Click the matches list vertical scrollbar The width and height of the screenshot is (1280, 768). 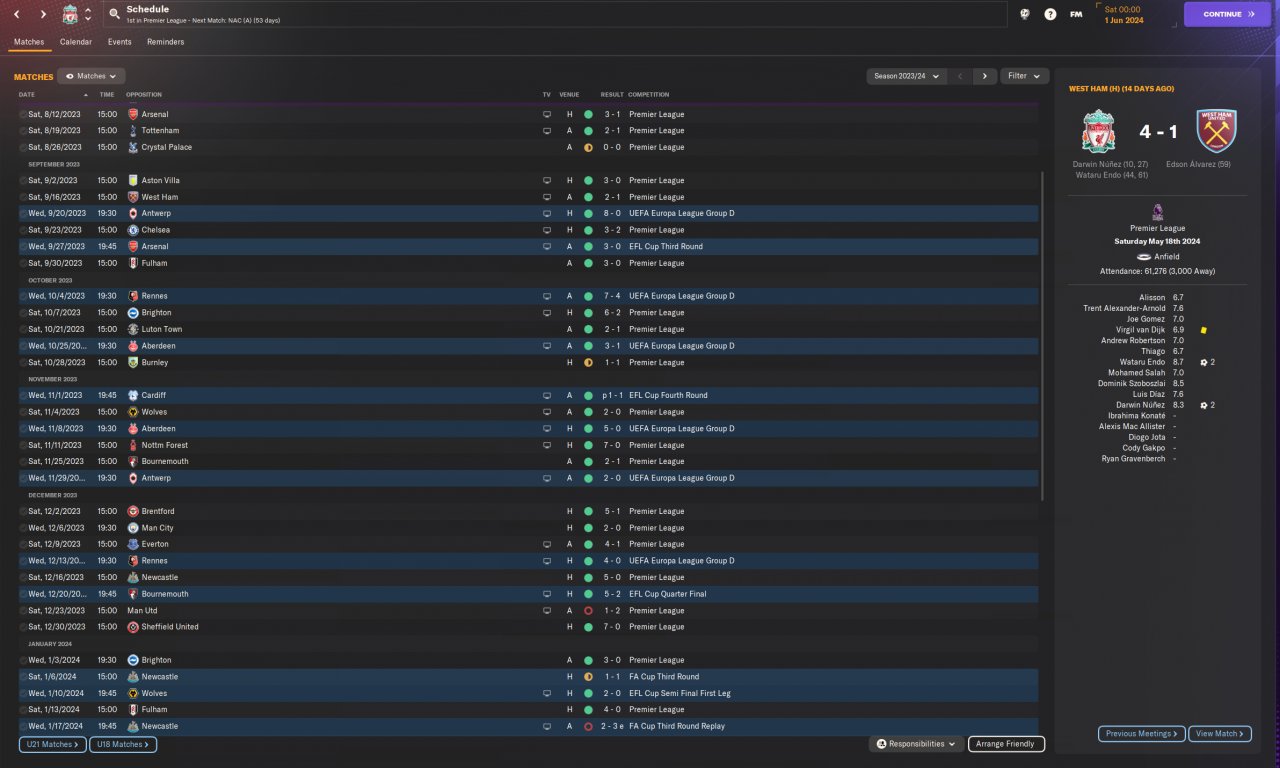1043,335
